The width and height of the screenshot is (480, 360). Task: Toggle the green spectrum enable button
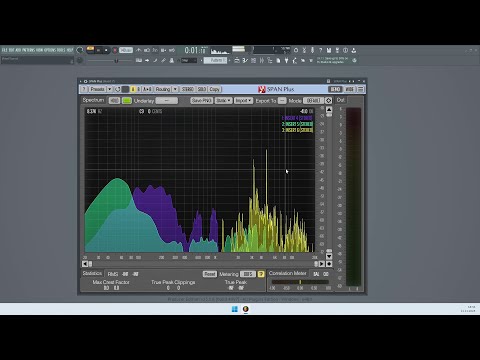pyautogui.click(x=127, y=101)
